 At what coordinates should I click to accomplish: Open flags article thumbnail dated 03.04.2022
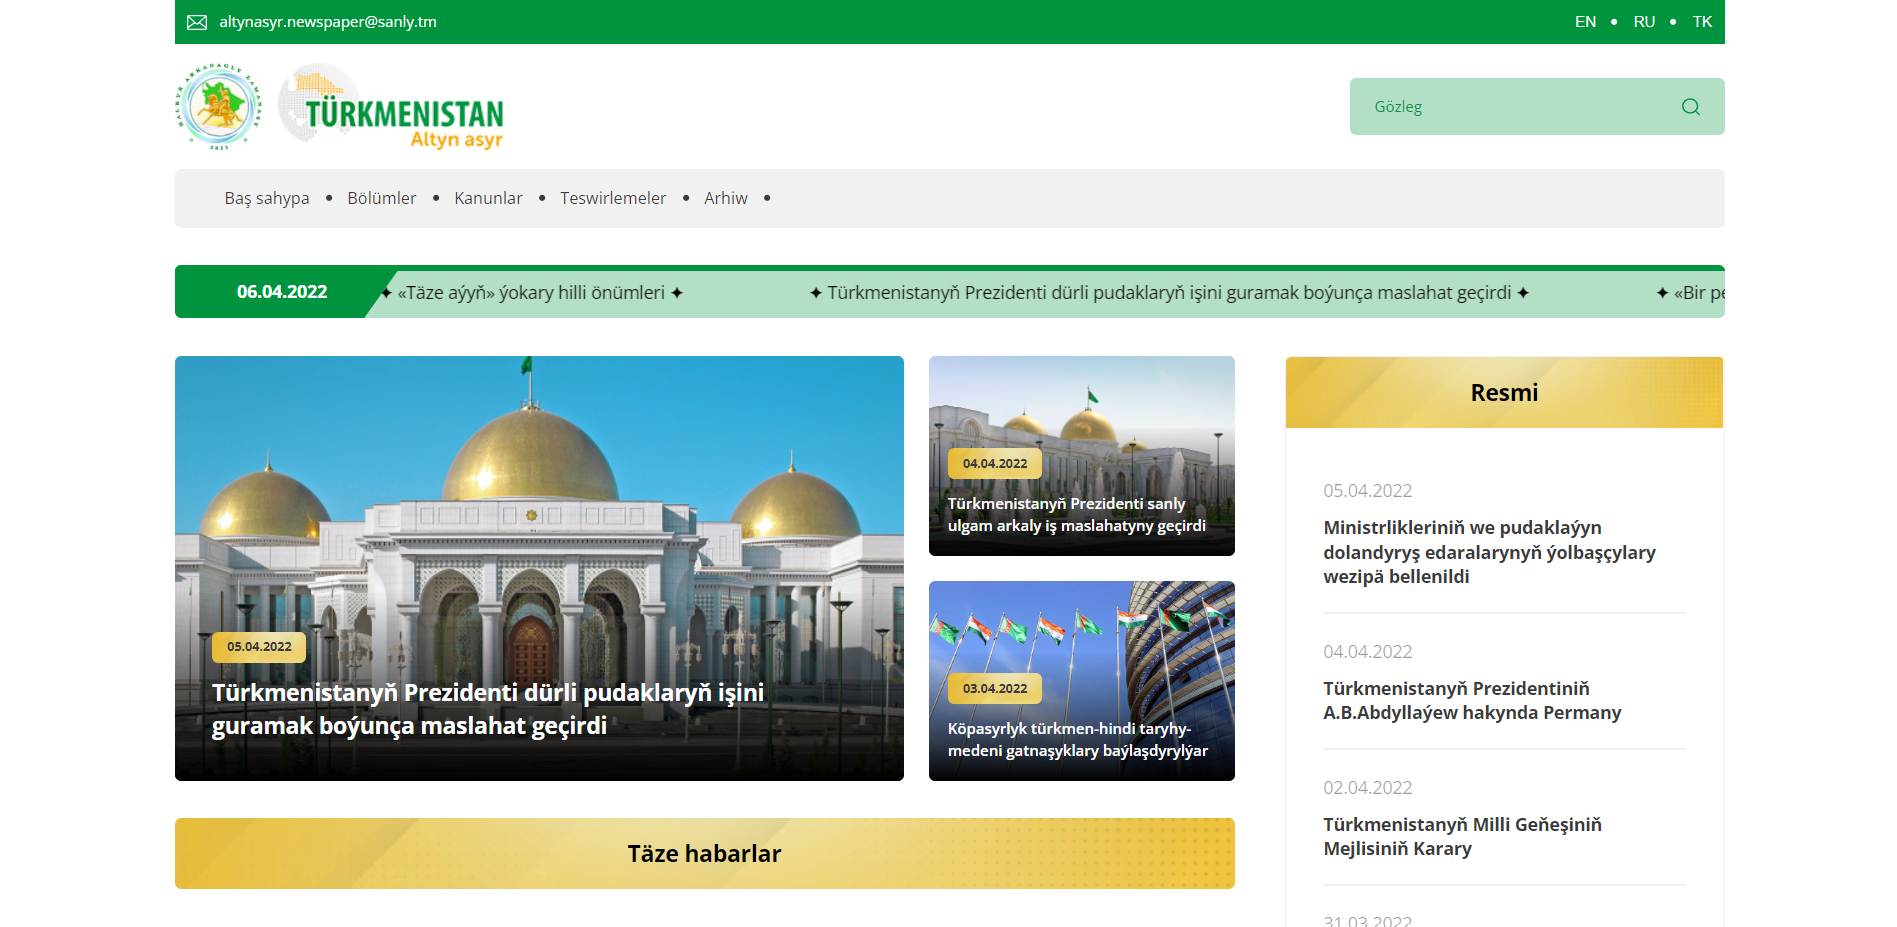(1082, 681)
